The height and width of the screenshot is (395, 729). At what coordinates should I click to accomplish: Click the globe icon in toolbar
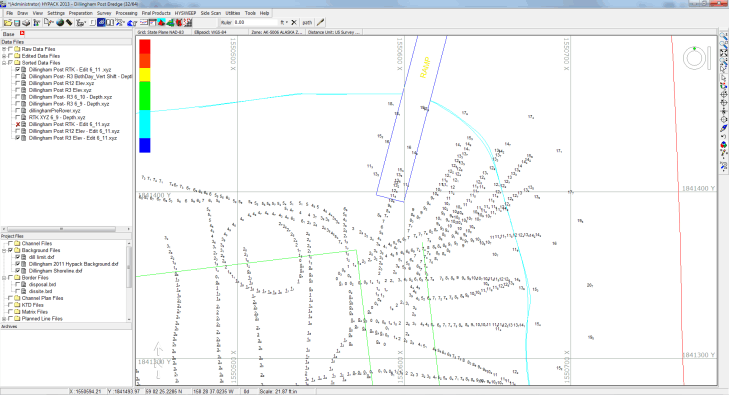(x=60, y=22)
